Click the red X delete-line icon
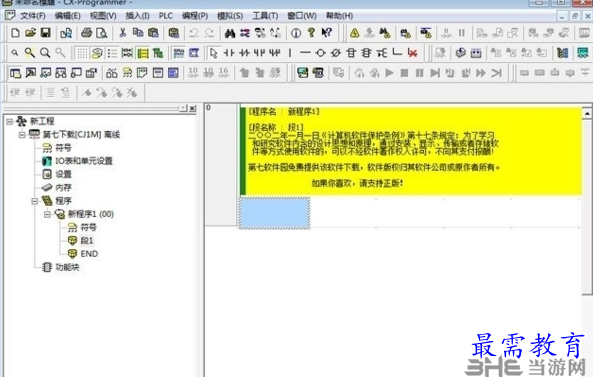The width and height of the screenshot is (593, 377). [413, 53]
